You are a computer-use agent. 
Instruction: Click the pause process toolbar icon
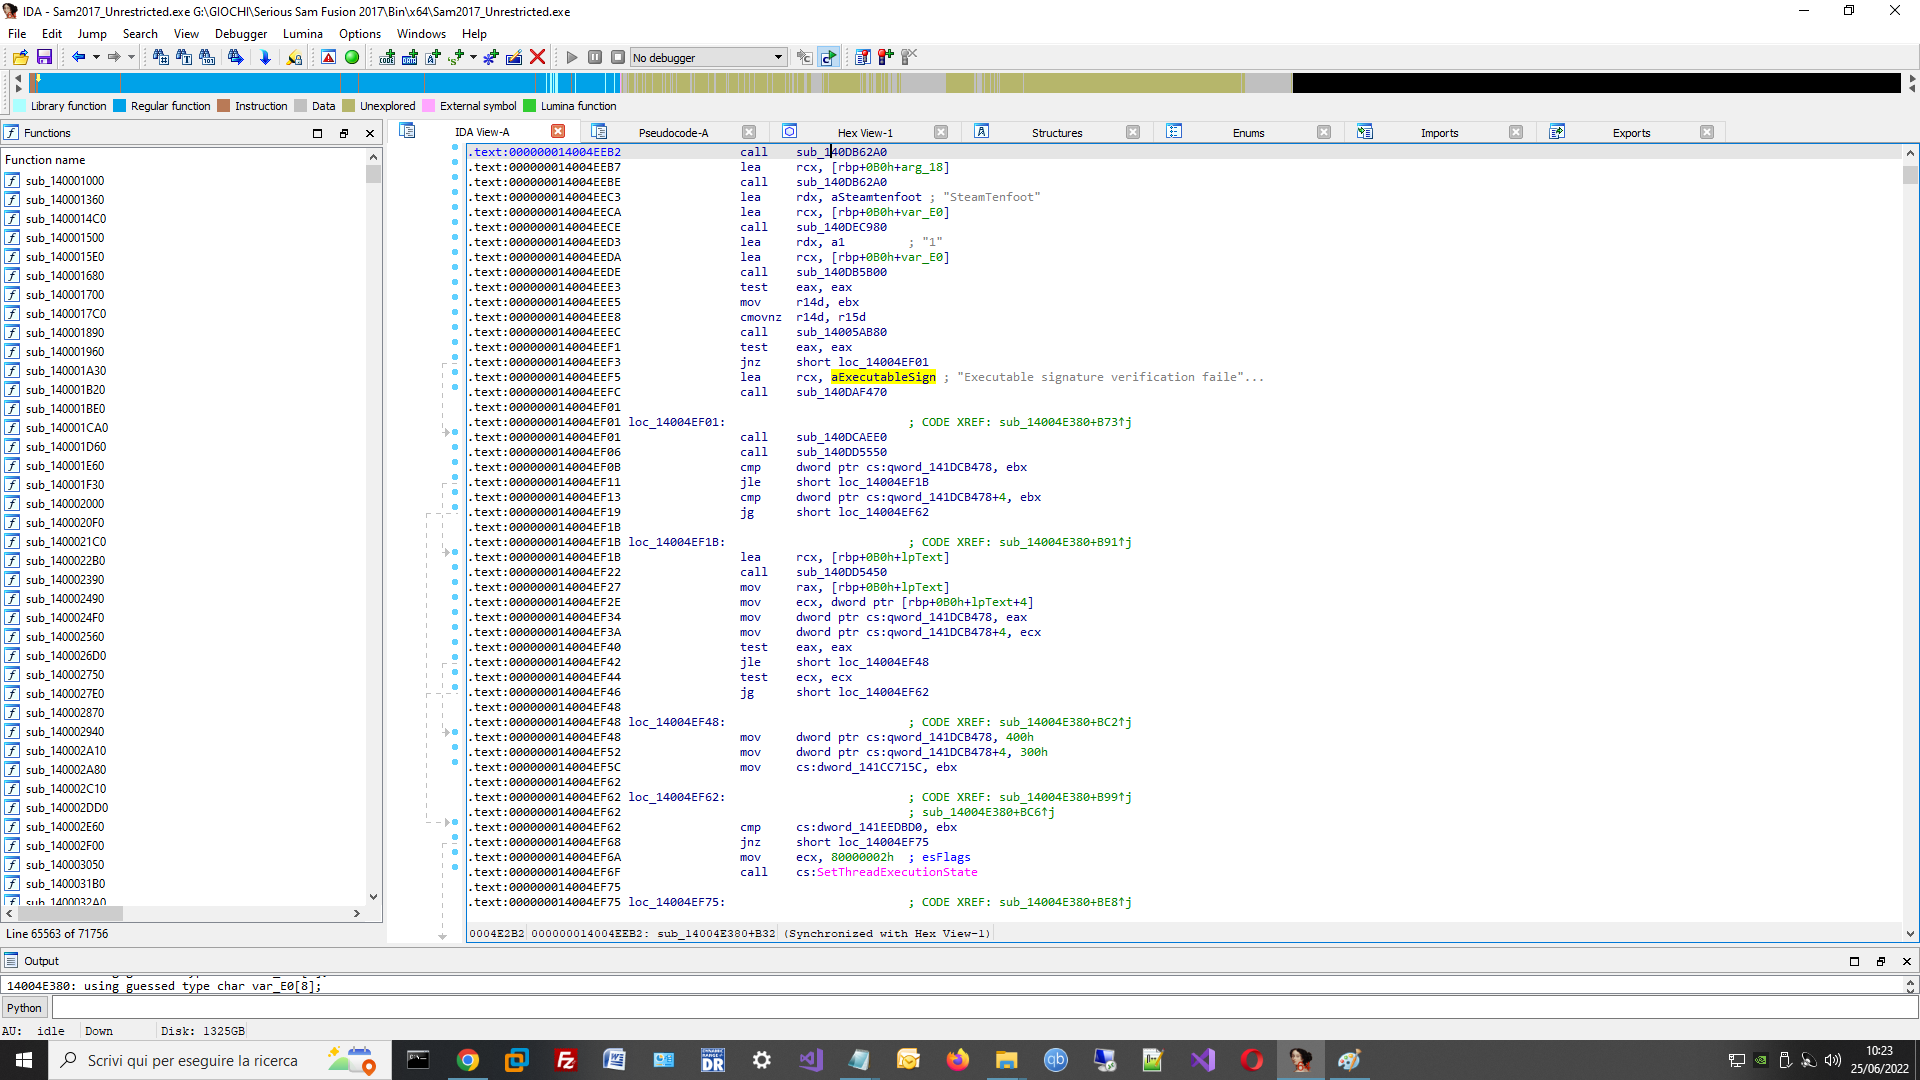pyautogui.click(x=595, y=57)
